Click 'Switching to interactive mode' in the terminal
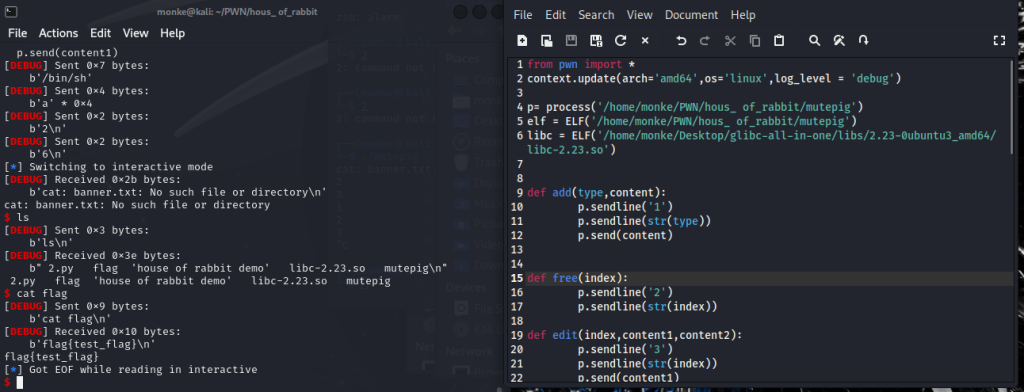This screenshot has height=392, width=1024. coord(120,167)
